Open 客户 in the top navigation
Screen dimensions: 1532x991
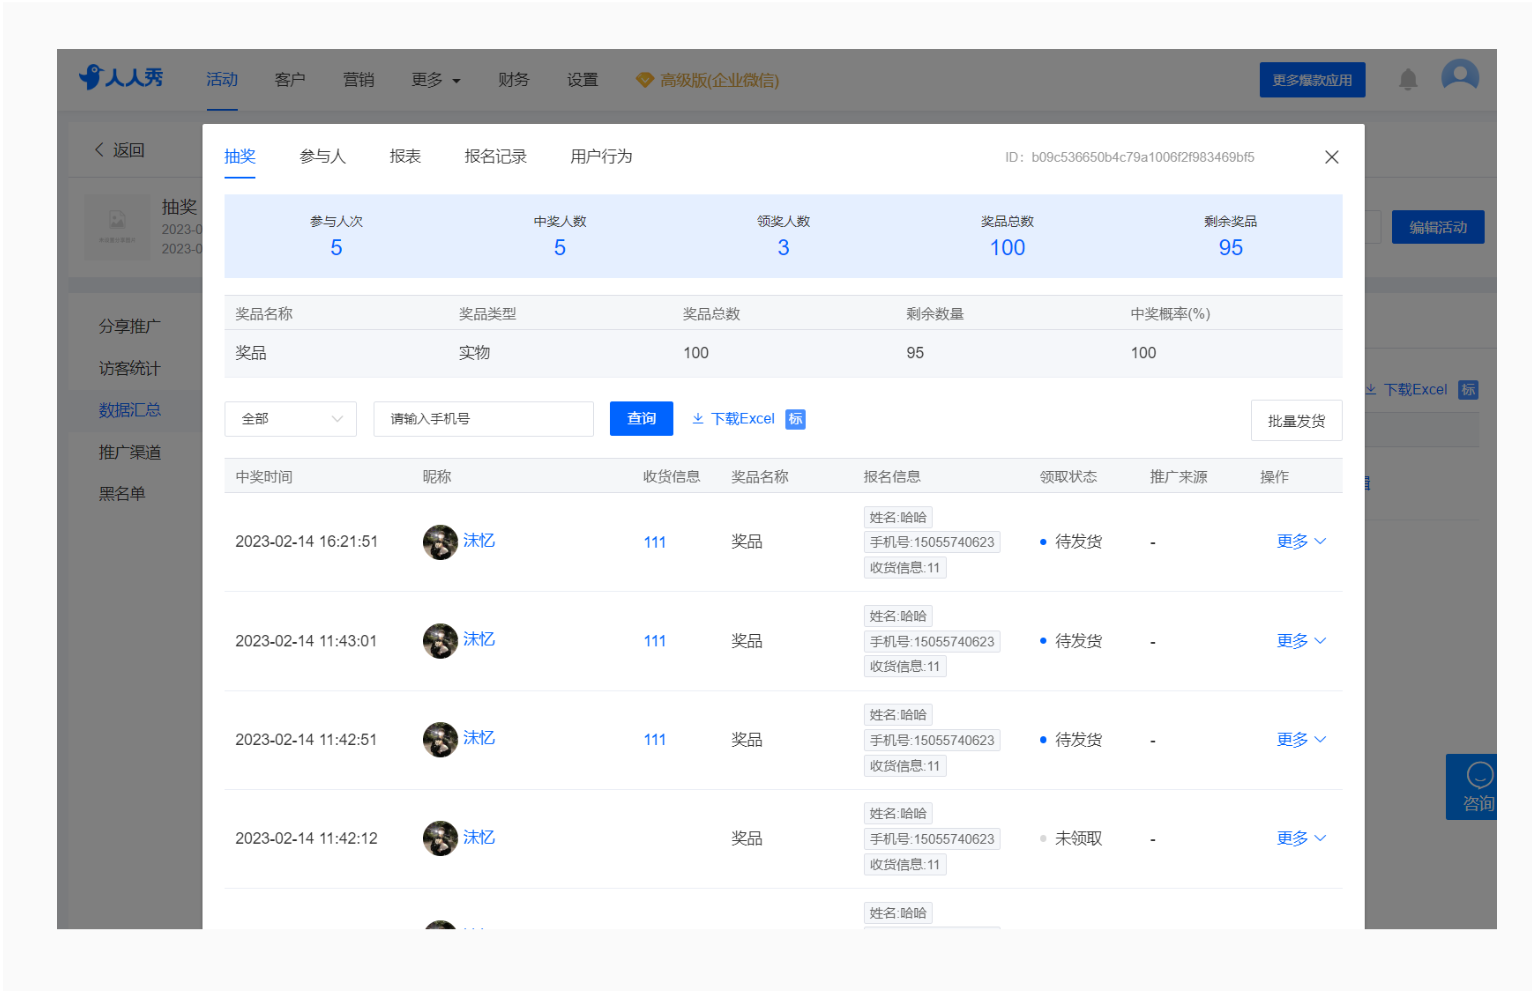point(290,80)
